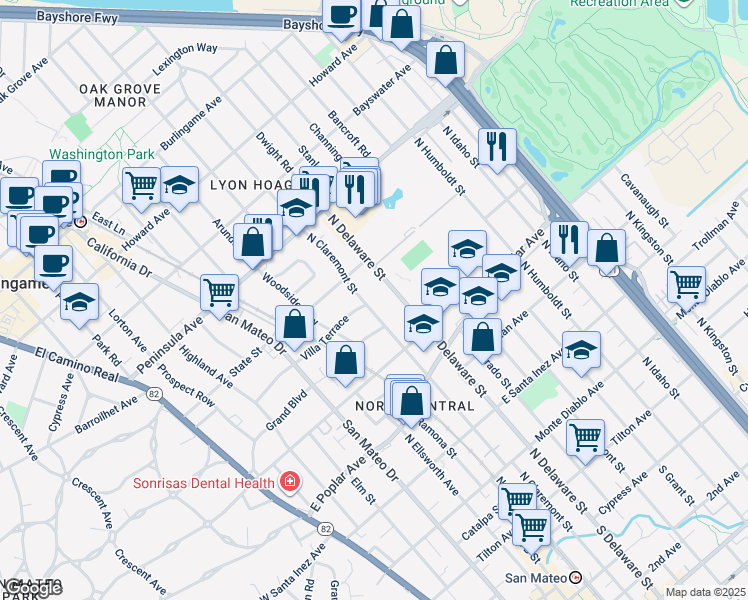Select the shopping bag marker at North Central

[x=411, y=401]
